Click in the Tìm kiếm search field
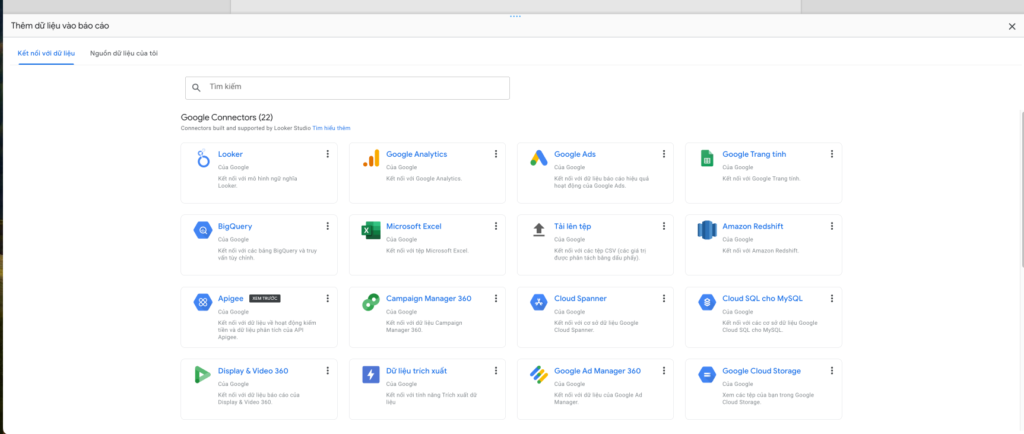Screen dimensions: 1024x434 click(347, 87)
